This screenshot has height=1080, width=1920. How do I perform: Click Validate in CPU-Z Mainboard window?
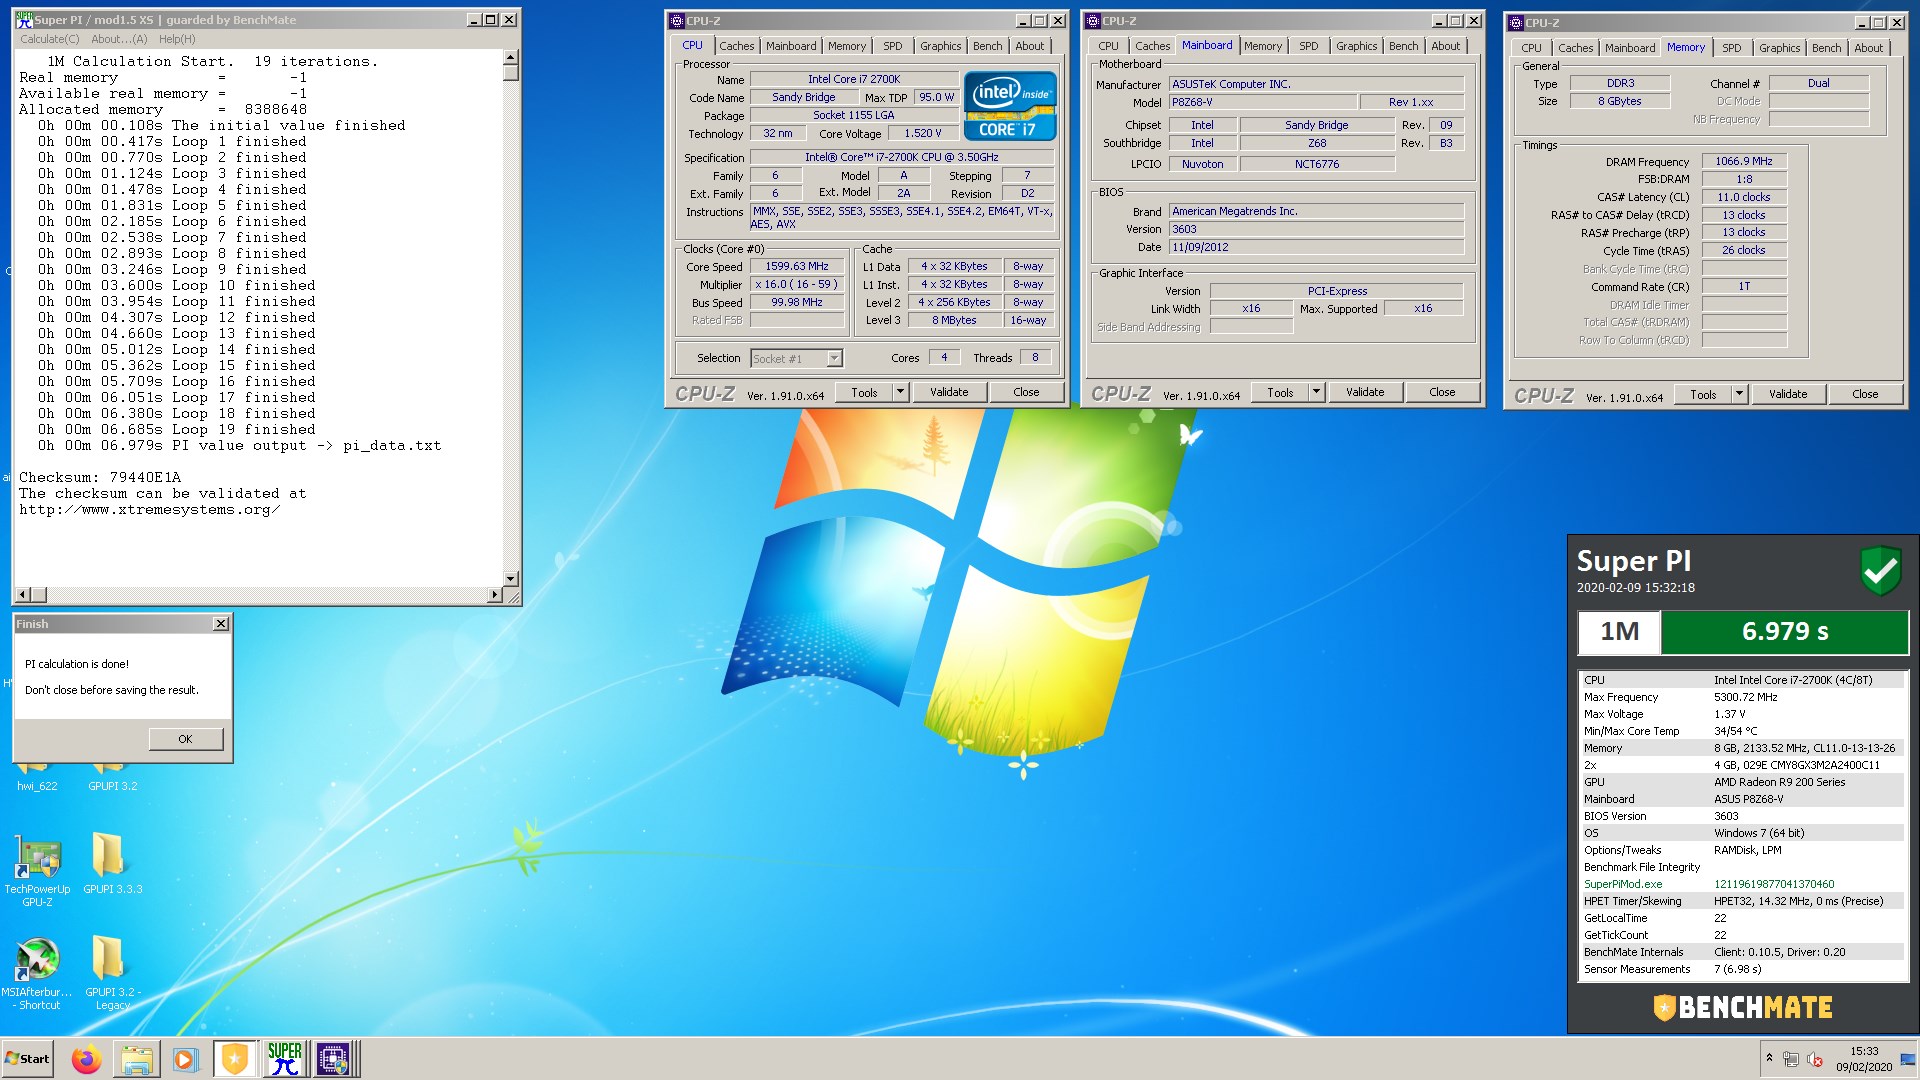pyautogui.click(x=1365, y=392)
